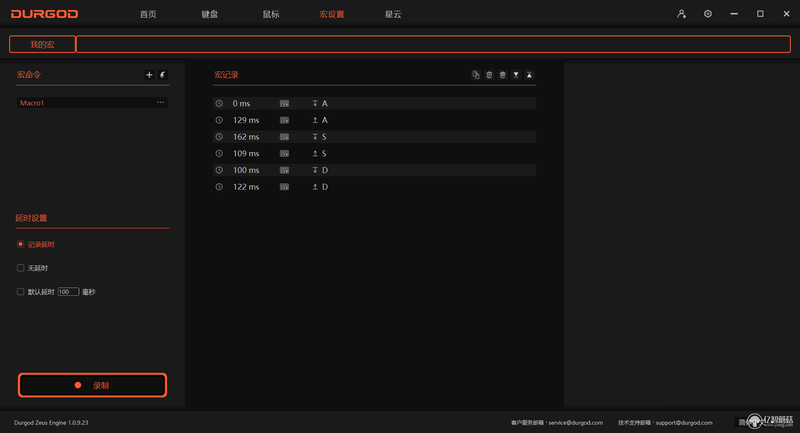
Task: Open the settings hexagon icon
Action: tap(708, 14)
